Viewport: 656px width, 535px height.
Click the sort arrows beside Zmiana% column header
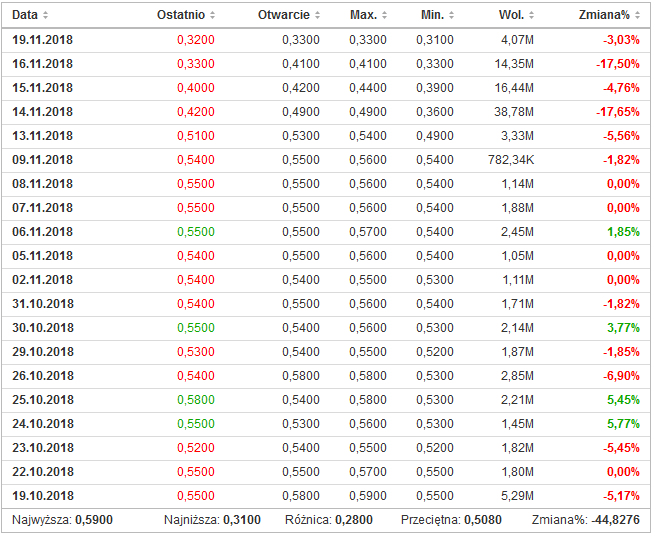[636, 16]
